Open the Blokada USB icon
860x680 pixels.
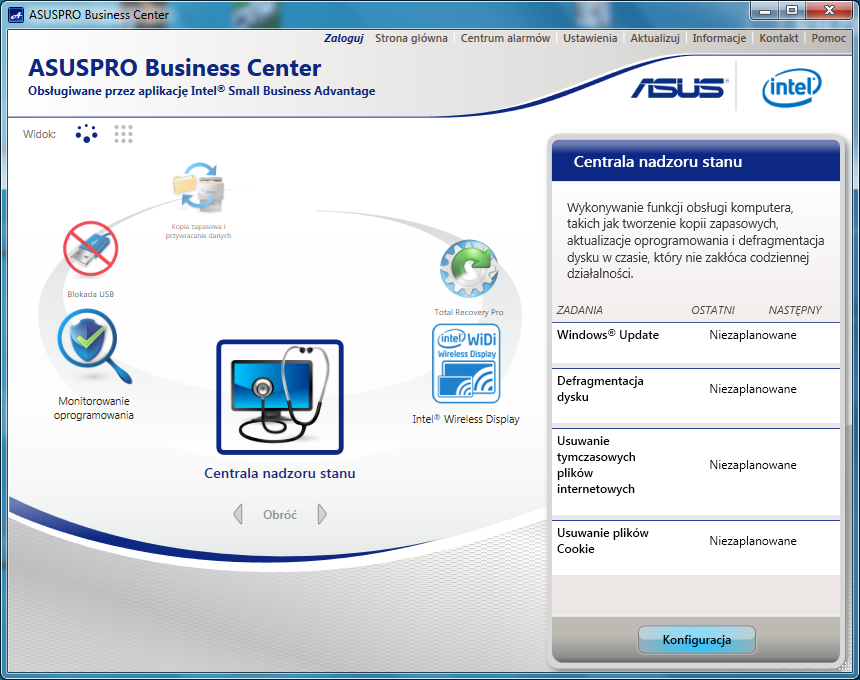[x=90, y=248]
